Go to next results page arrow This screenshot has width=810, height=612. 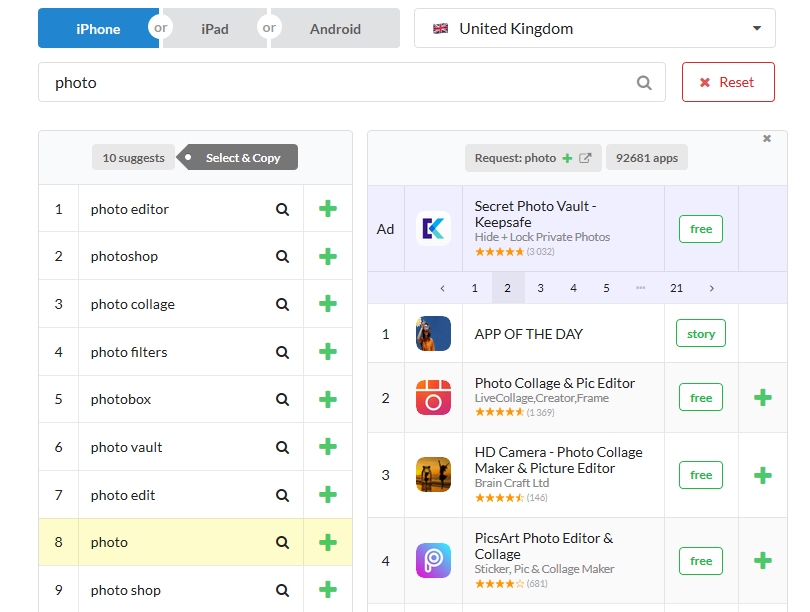point(712,288)
